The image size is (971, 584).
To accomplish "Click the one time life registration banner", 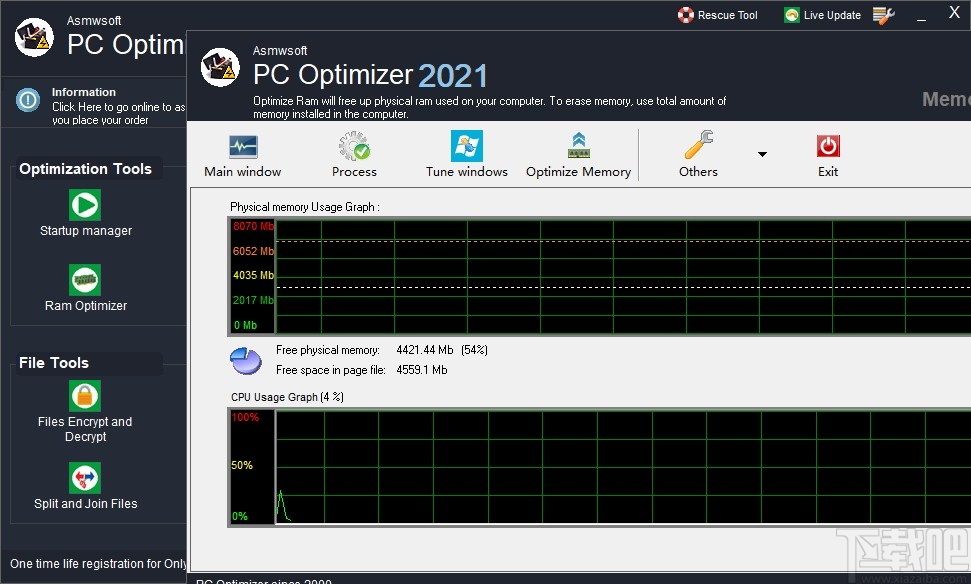I will point(96,563).
